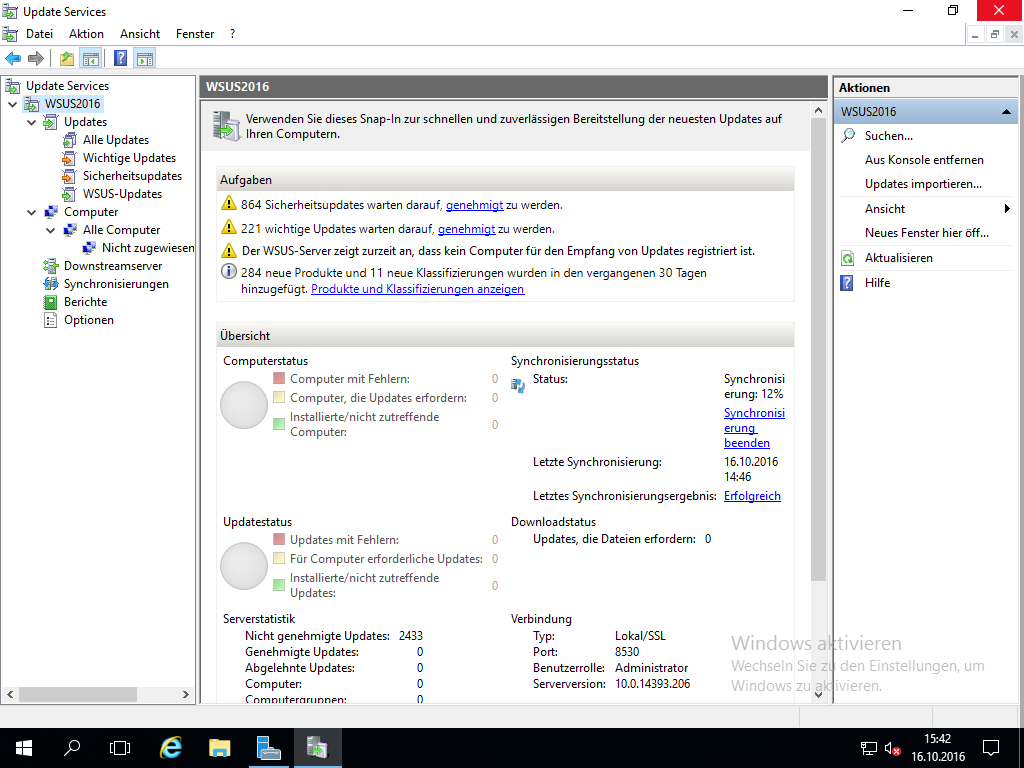Choose Aus Konsole entfernen action

[924, 160]
